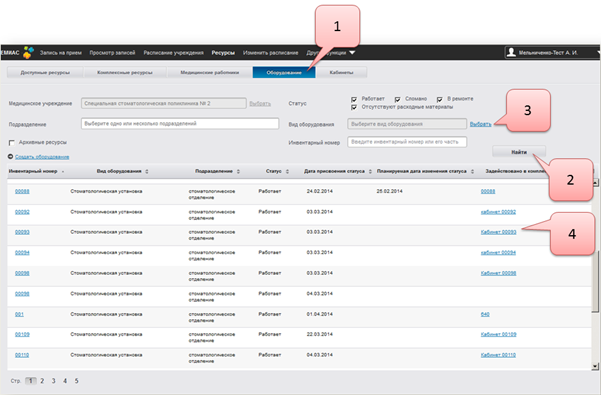Go to results page 3
The image size is (601, 395).
54,381
